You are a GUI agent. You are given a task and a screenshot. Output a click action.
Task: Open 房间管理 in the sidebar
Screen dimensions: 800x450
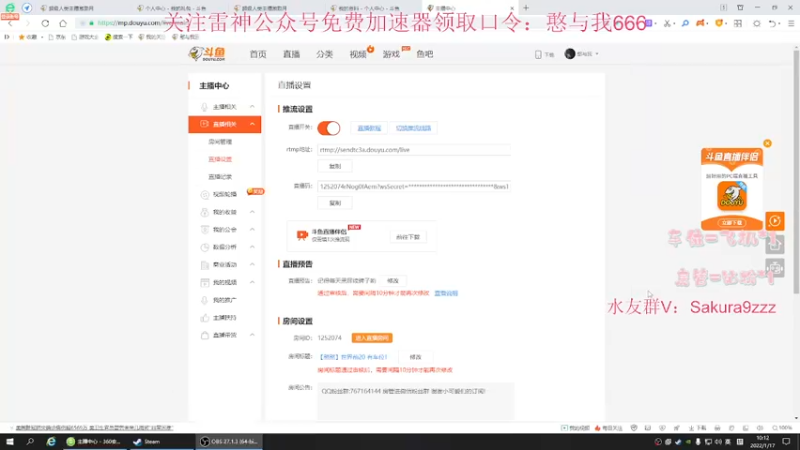(220, 142)
